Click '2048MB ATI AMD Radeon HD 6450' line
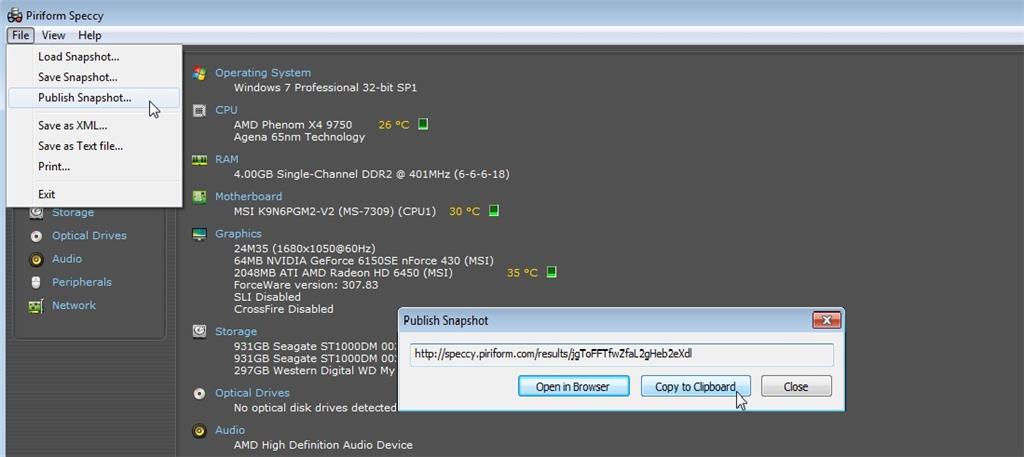This screenshot has height=457, width=1024. point(343,273)
